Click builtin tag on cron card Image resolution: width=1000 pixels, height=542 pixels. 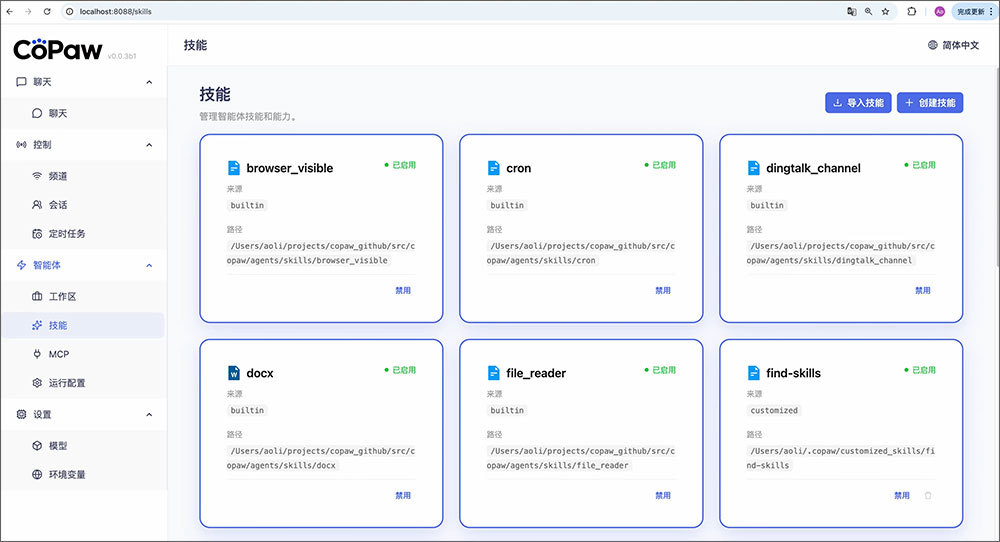(506, 205)
